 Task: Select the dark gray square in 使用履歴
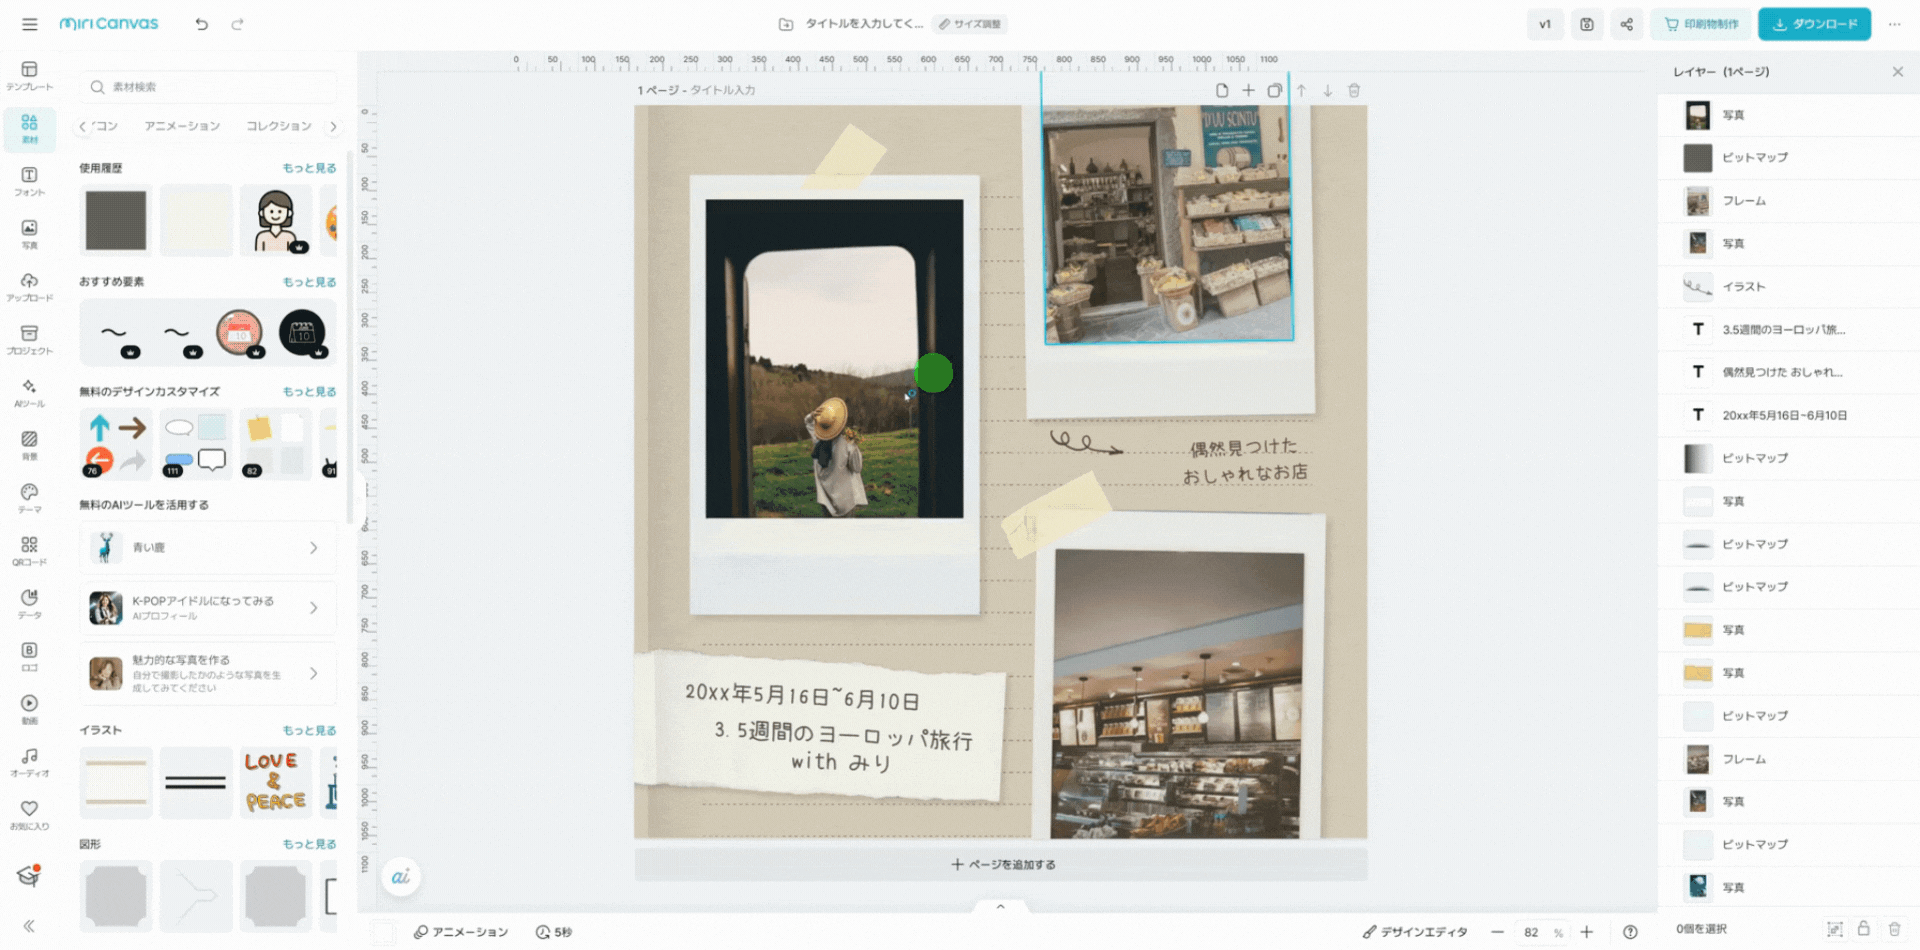(x=116, y=220)
